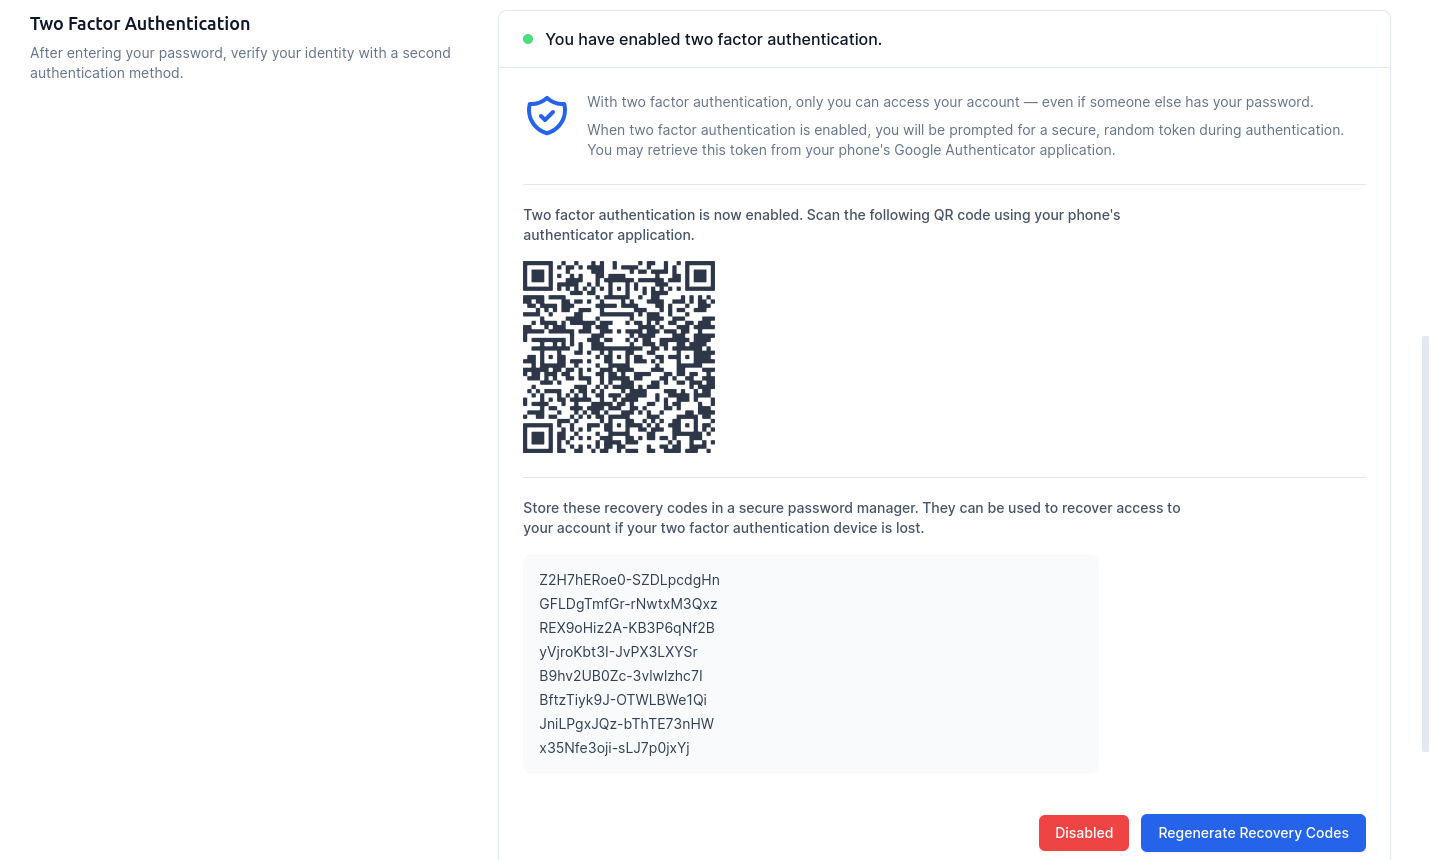Select recovery code REX9oHiz2A-KB3P6qNf2B
Image resolution: width=1429 pixels, height=860 pixels.
point(627,628)
